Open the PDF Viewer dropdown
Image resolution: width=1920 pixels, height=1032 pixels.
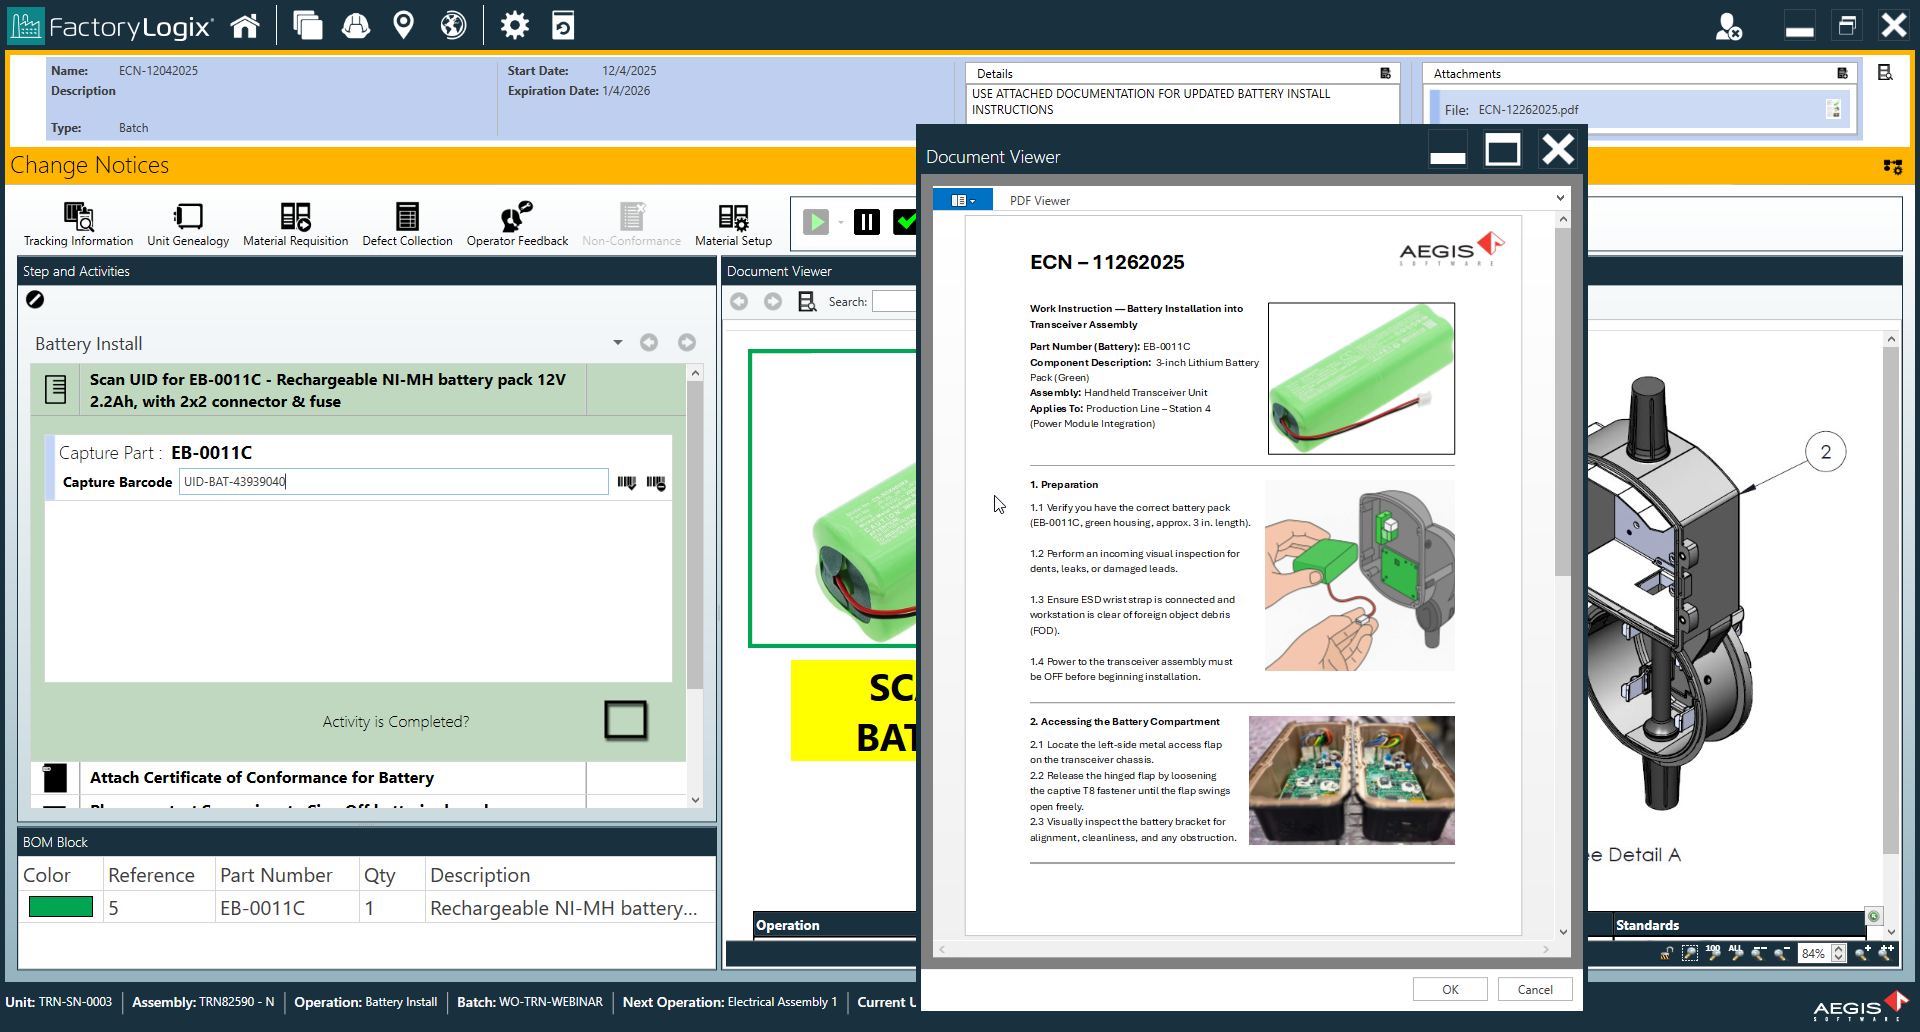[1560, 199]
